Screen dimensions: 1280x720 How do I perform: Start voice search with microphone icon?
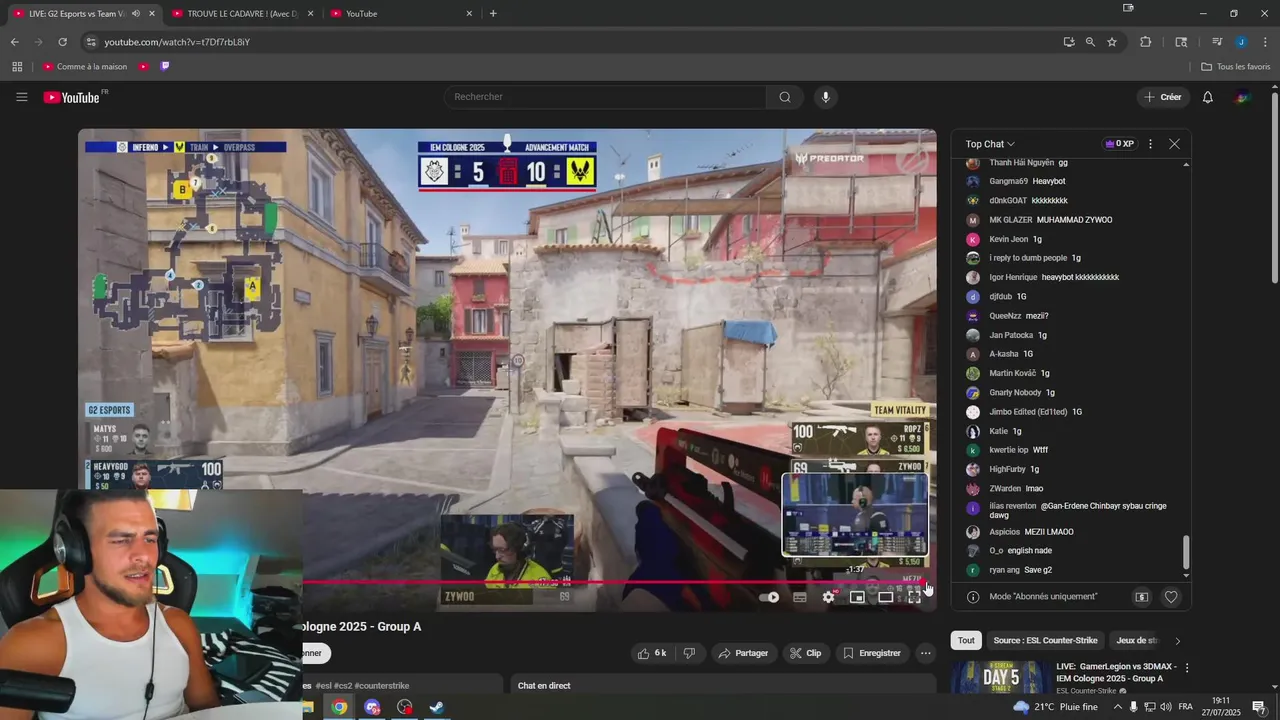click(825, 97)
